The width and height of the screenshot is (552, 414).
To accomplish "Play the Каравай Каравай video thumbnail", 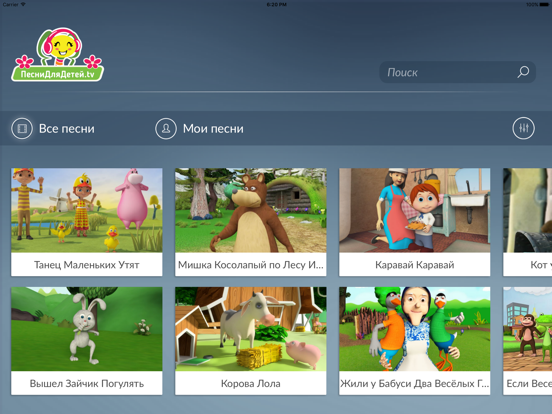I will [414, 210].
